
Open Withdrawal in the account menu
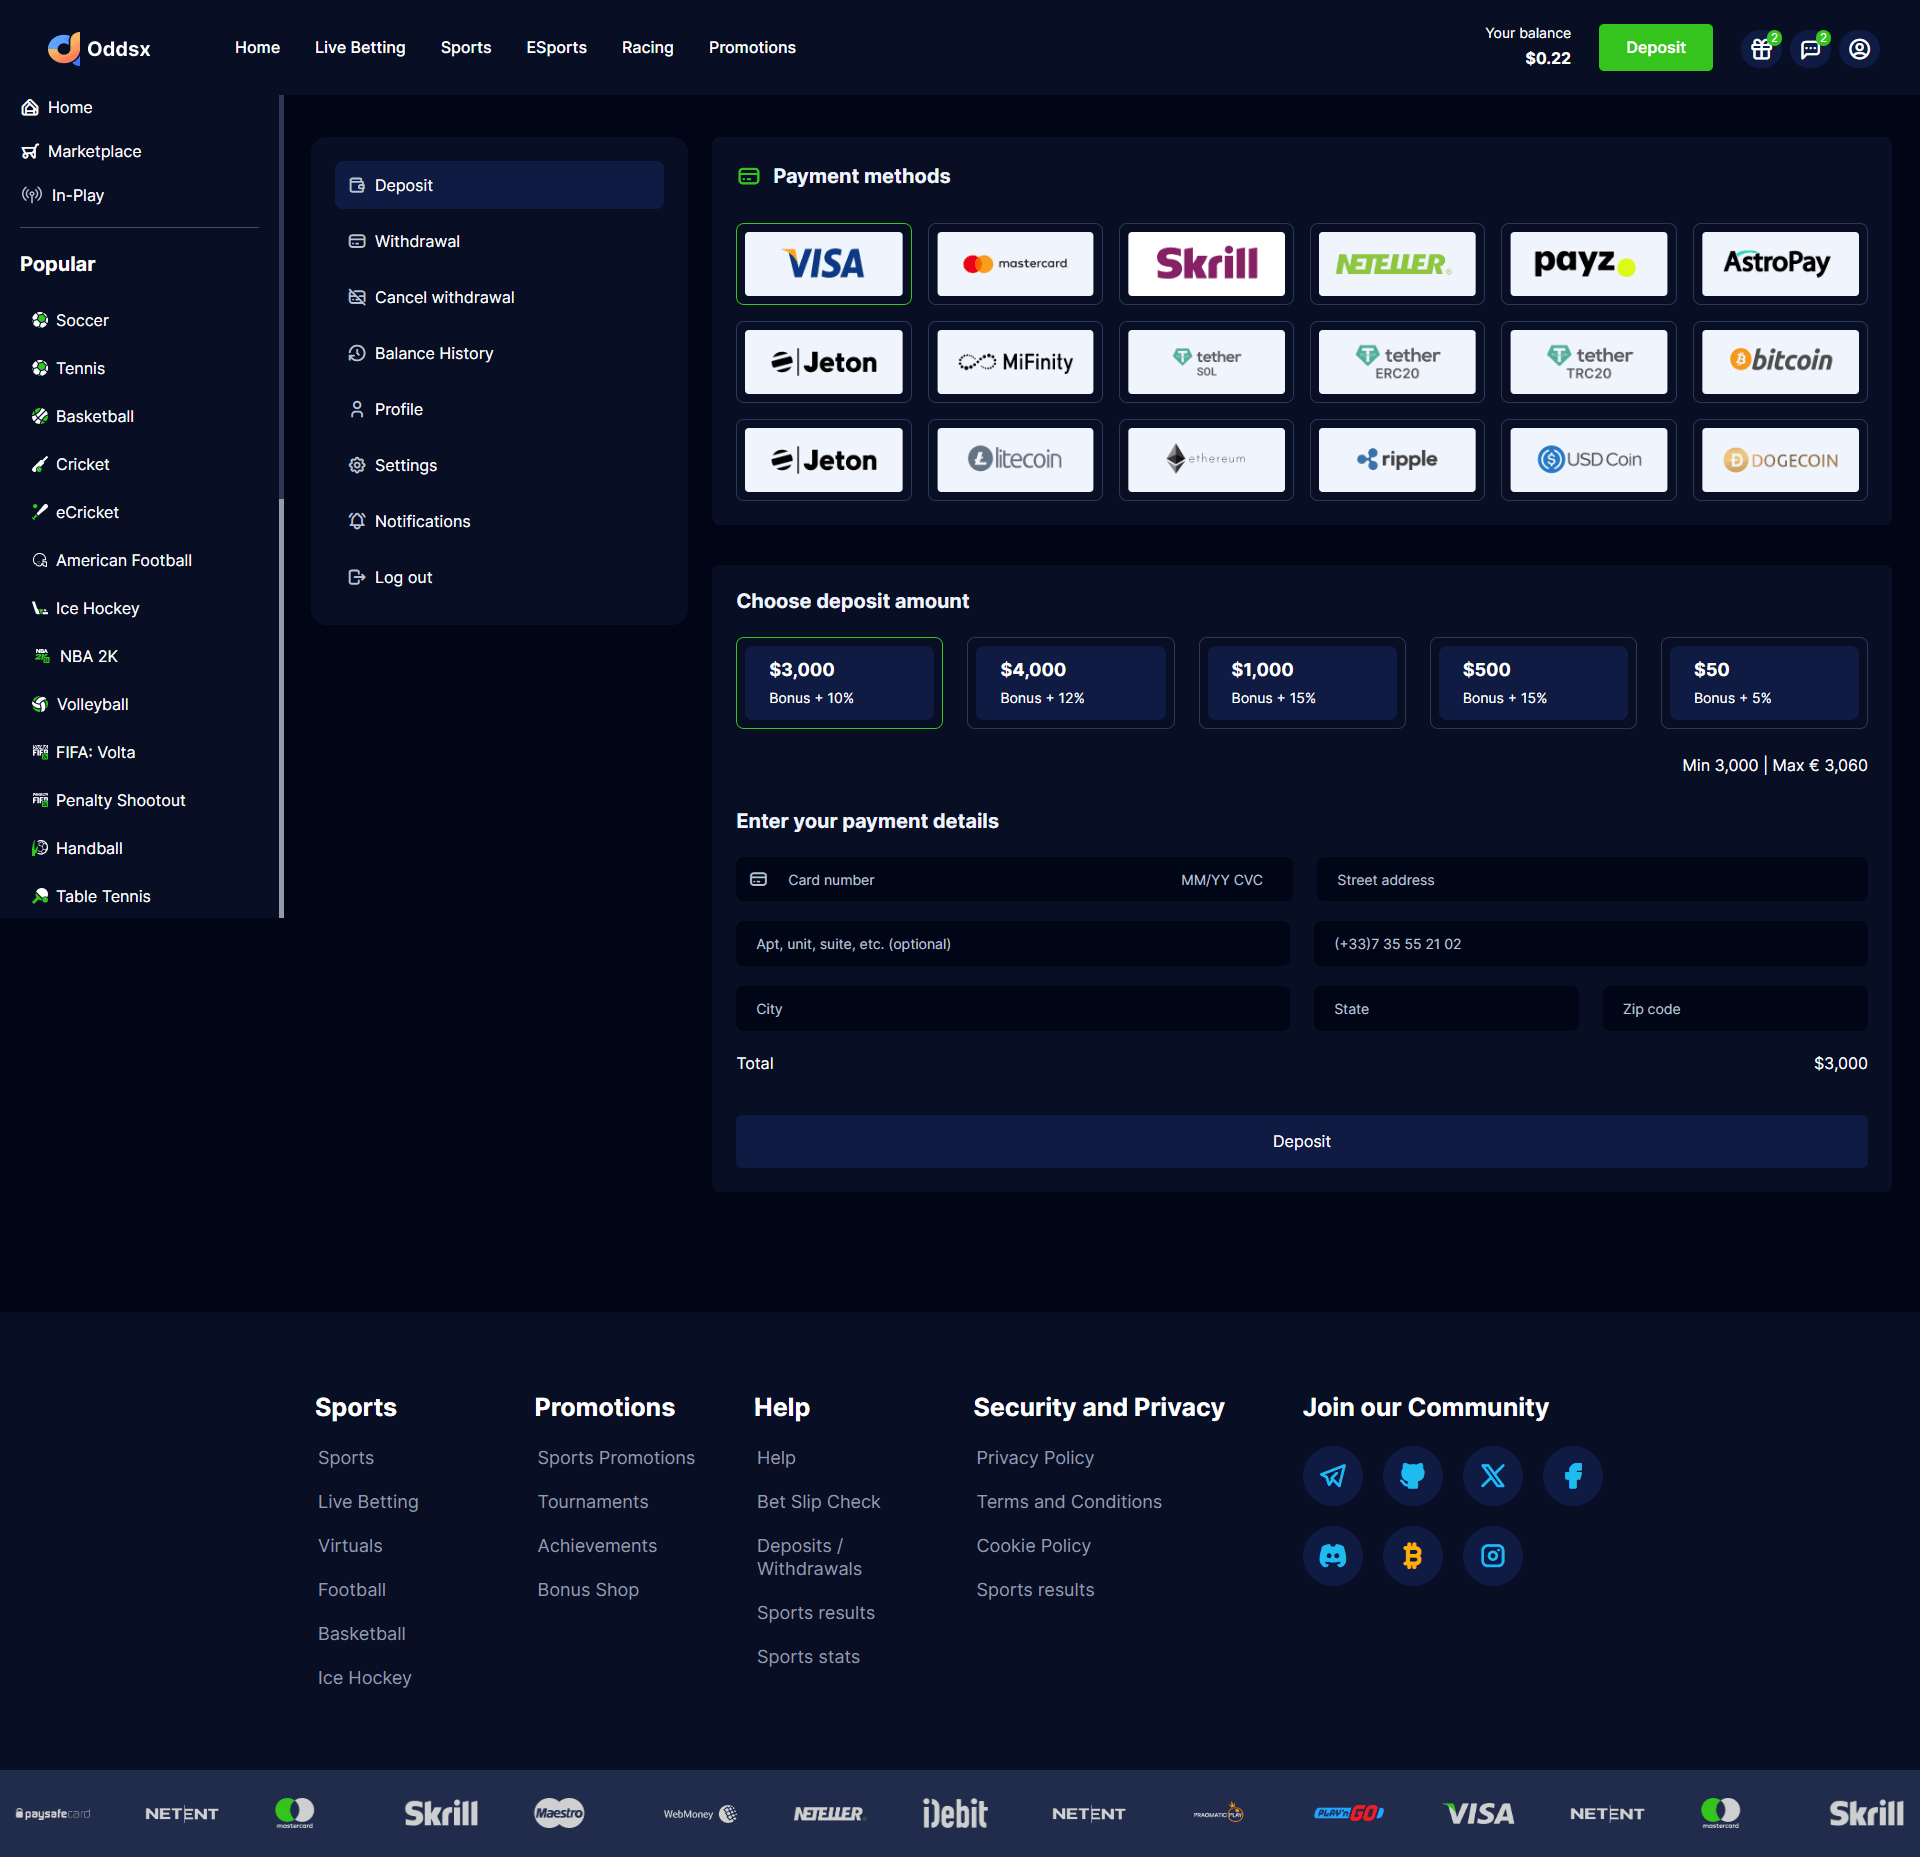(x=417, y=241)
